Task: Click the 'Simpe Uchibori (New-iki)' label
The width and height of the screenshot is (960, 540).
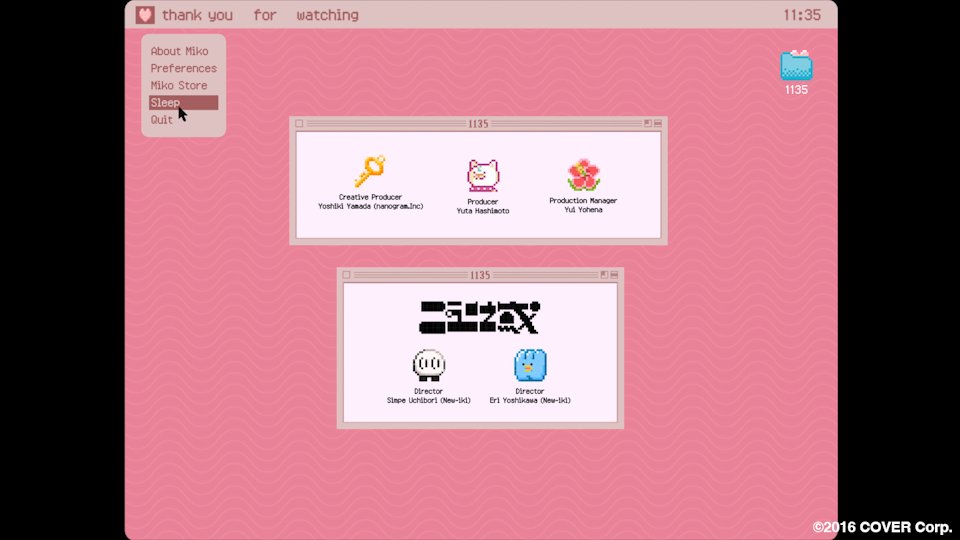Action: click(x=429, y=400)
